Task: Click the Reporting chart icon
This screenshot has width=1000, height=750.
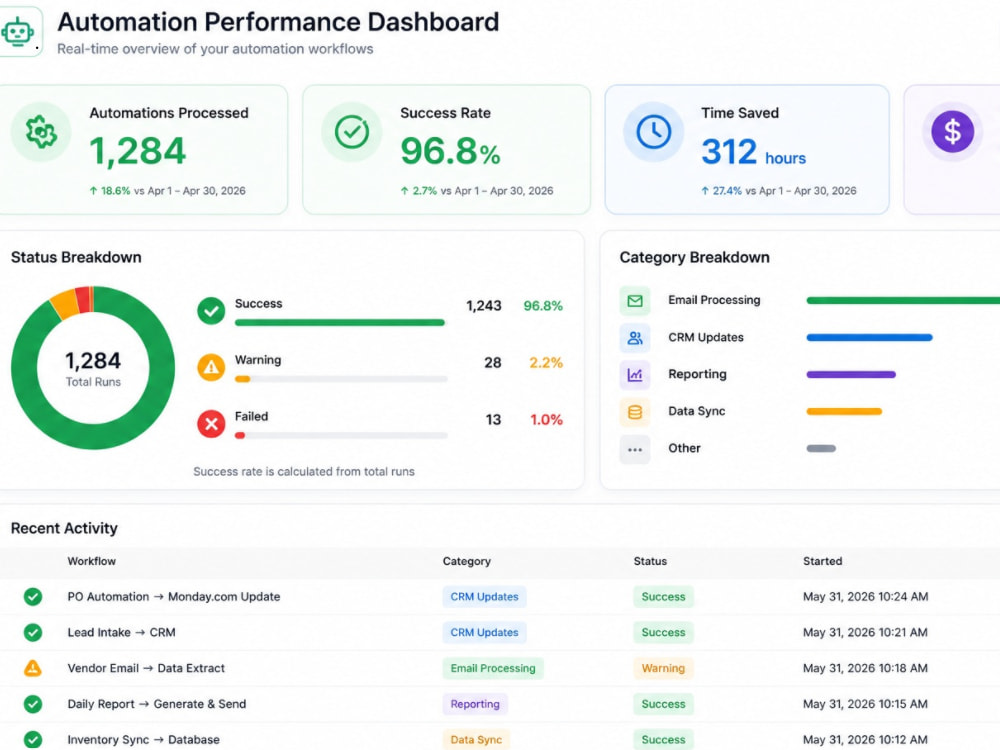Action: tap(635, 375)
